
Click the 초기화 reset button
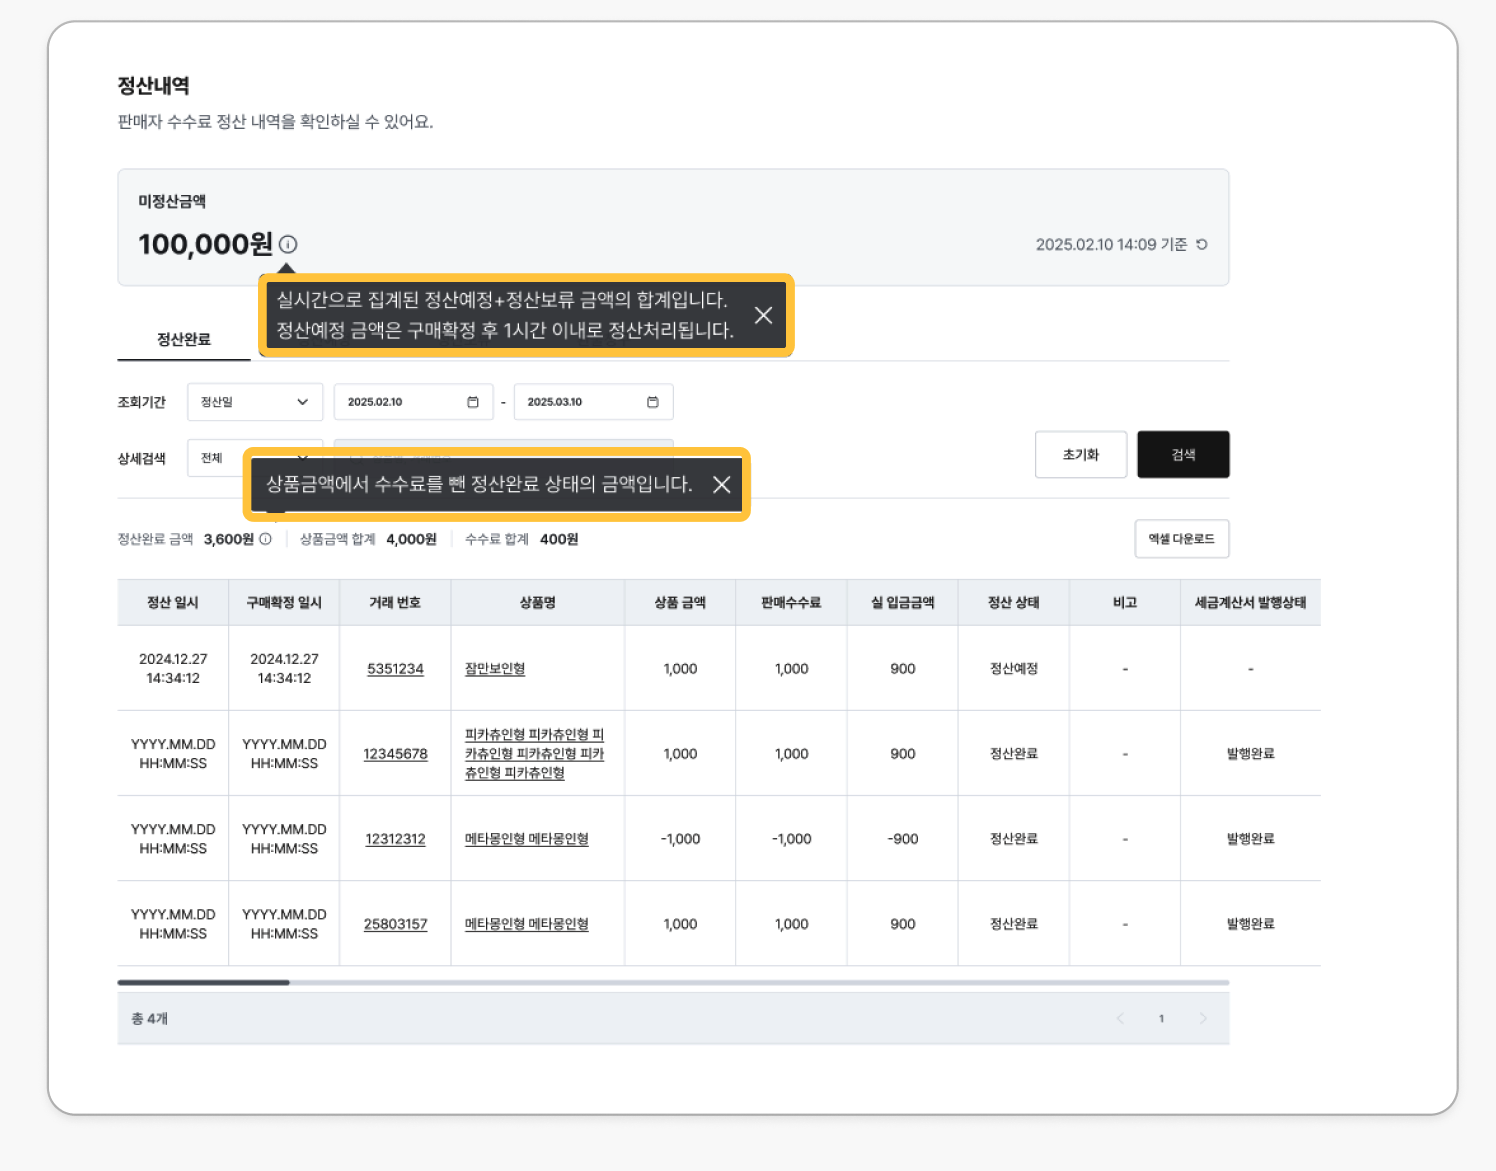click(1081, 455)
